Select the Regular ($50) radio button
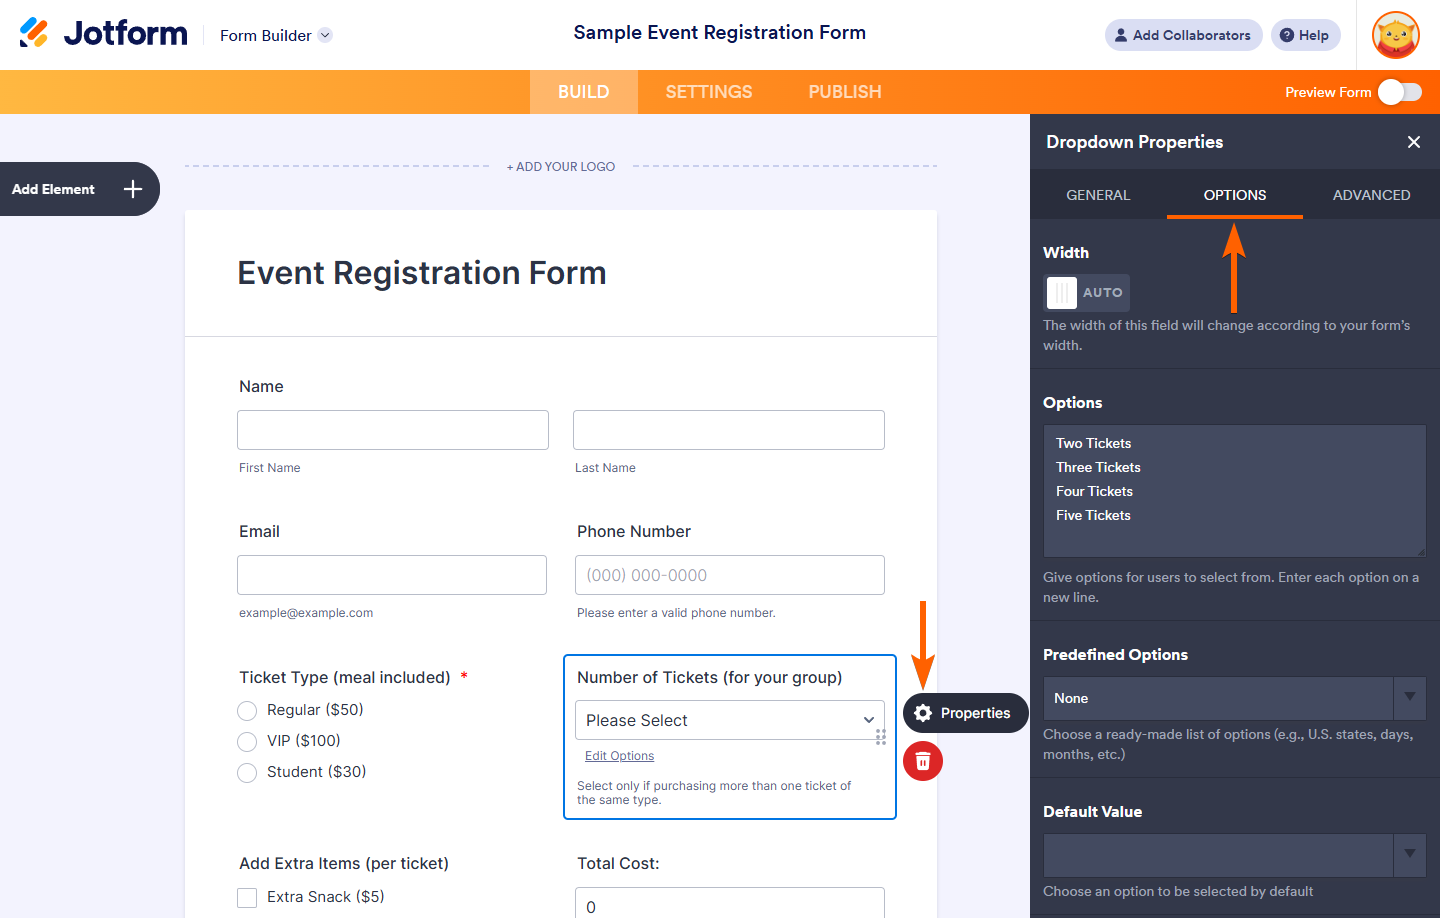This screenshot has width=1440, height=918. [247, 711]
